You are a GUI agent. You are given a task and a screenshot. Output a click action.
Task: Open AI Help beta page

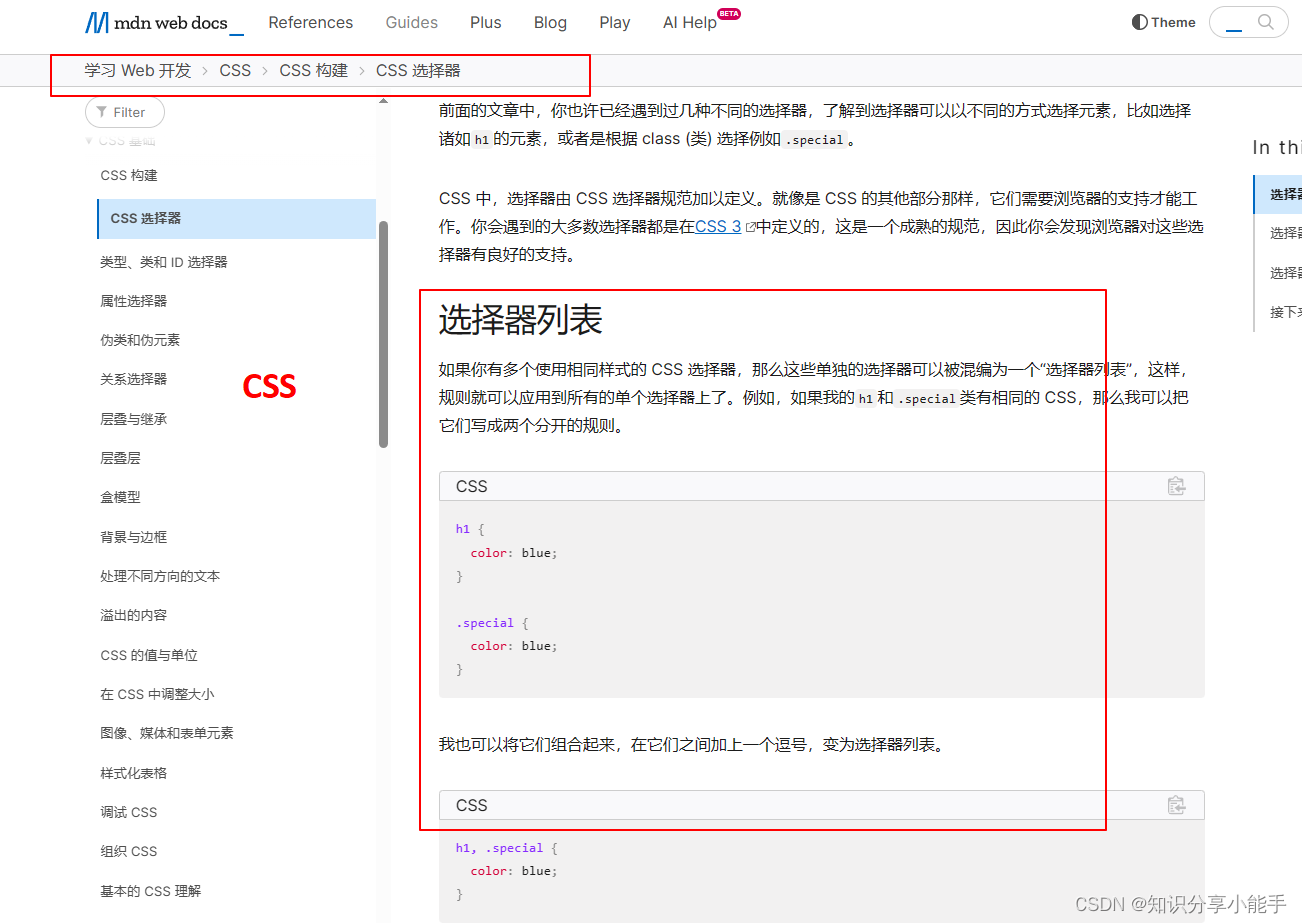tap(700, 21)
